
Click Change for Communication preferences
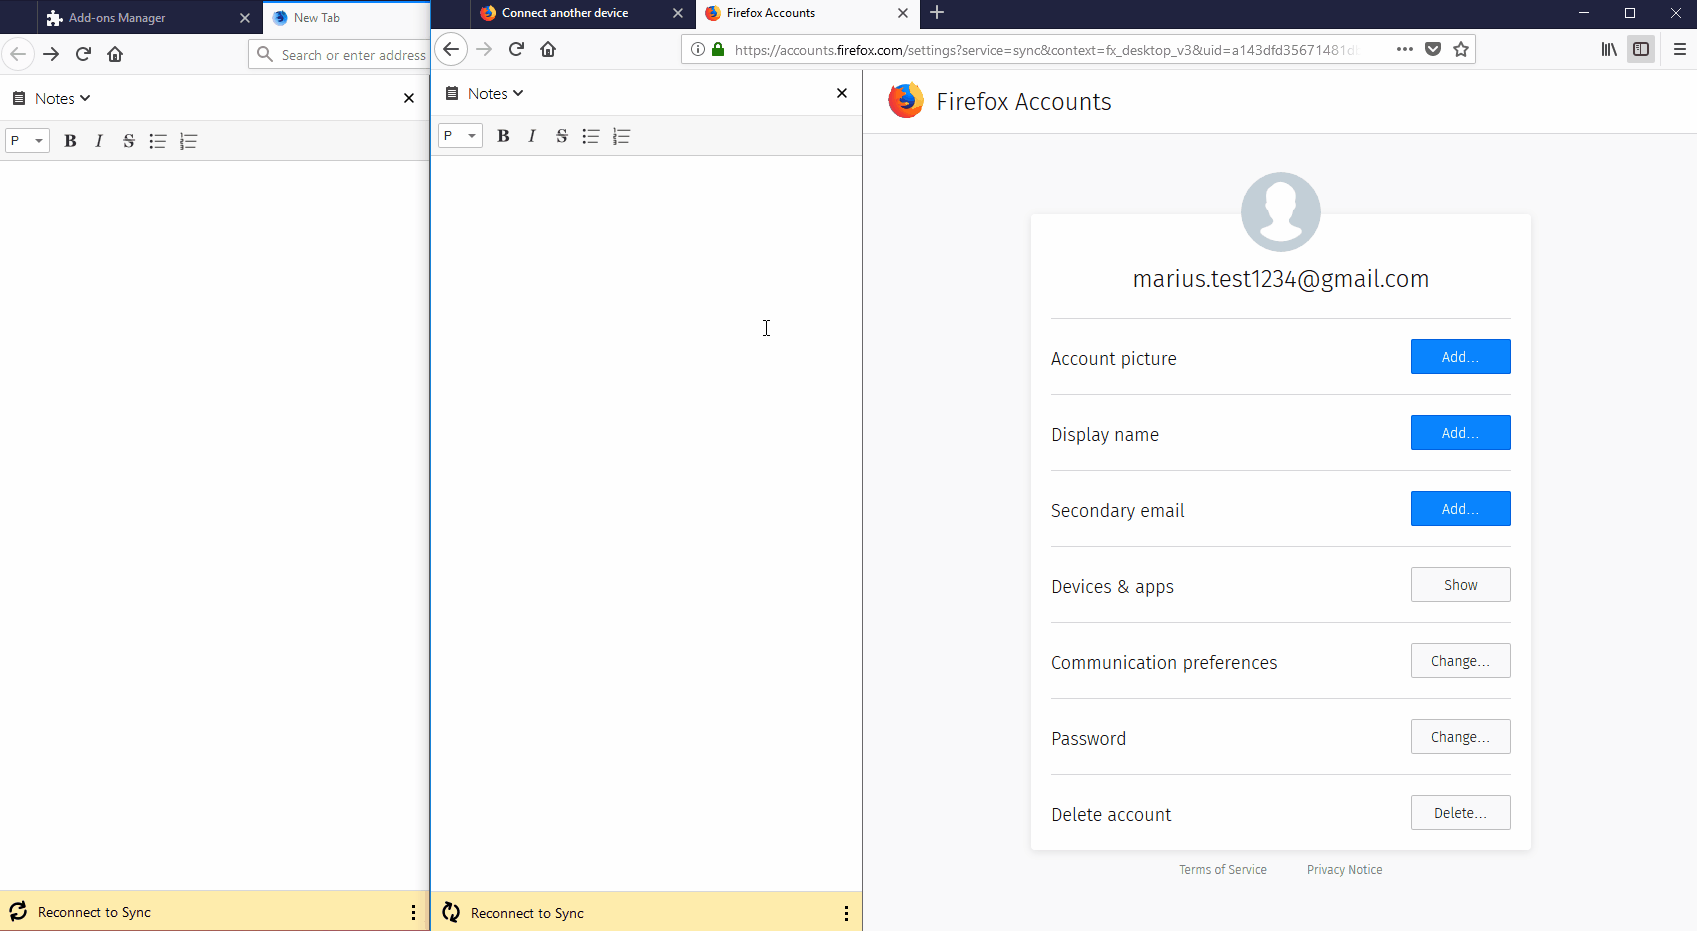(1460, 661)
